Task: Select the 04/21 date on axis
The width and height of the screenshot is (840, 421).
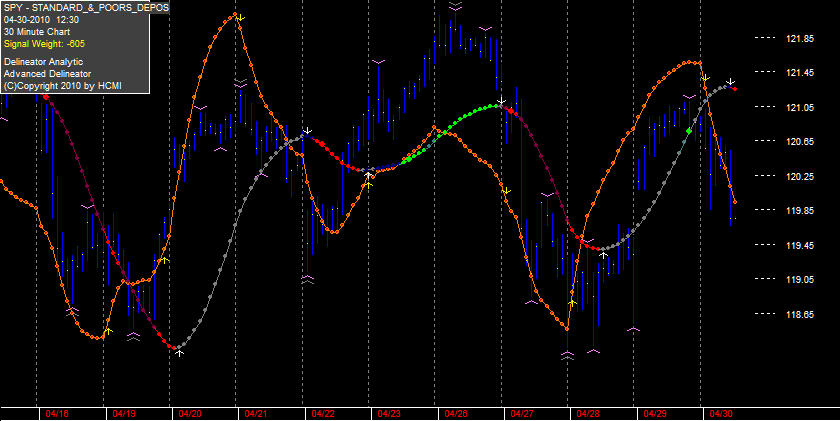Action: tap(256, 414)
